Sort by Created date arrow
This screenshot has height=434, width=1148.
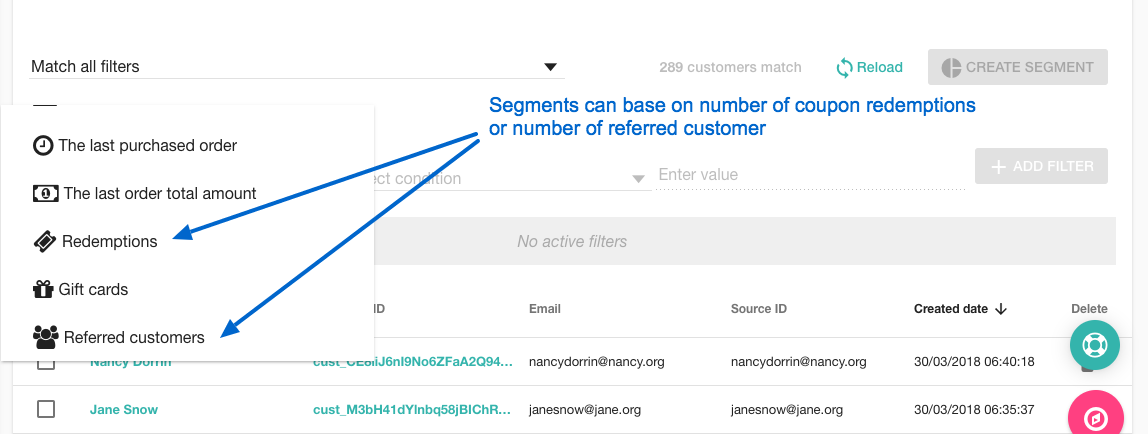[x=1001, y=309]
